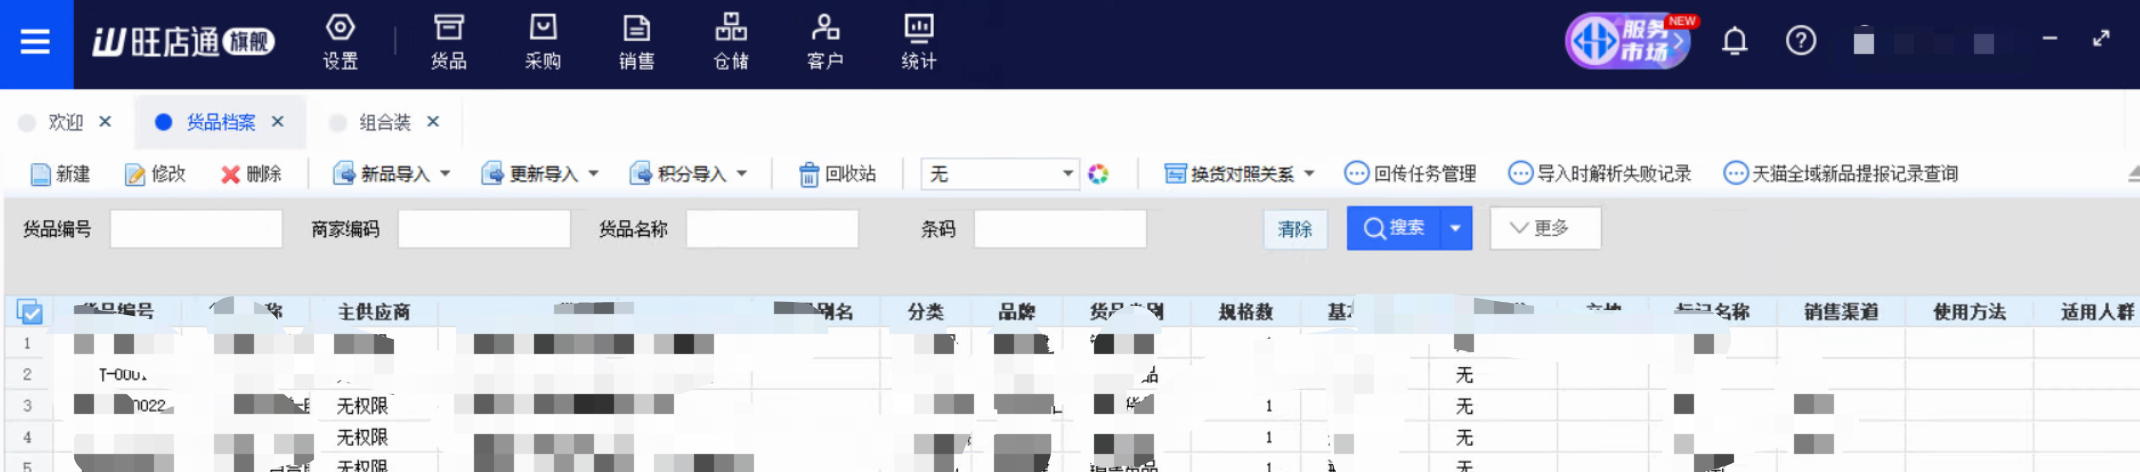Click the 货品名称 input field
2140x472 pixels.
tap(771, 229)
